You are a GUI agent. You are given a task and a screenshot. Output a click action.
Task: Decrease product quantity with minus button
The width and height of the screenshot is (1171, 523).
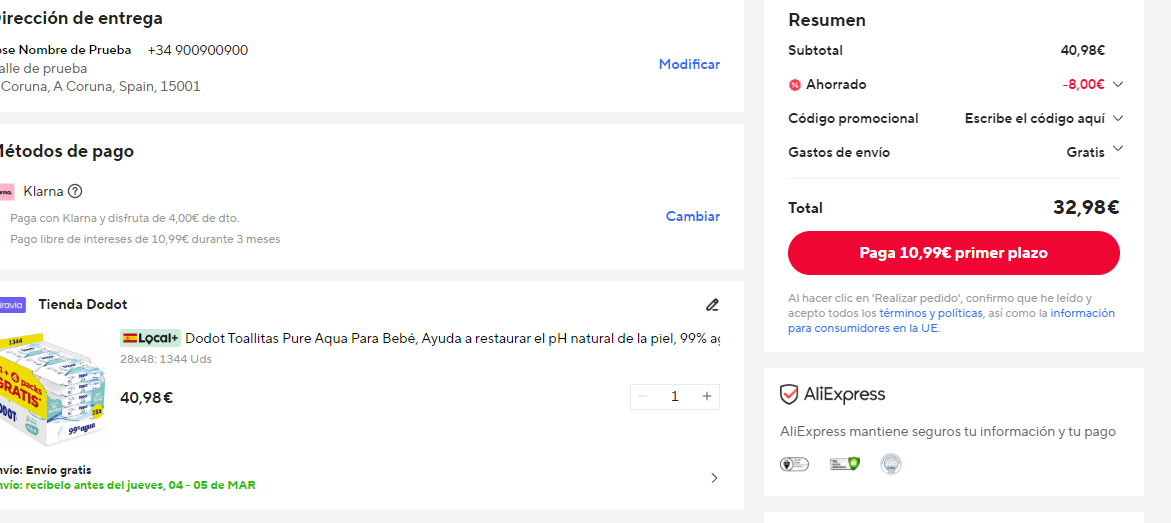pyautogui.click(x=643, y=397)
